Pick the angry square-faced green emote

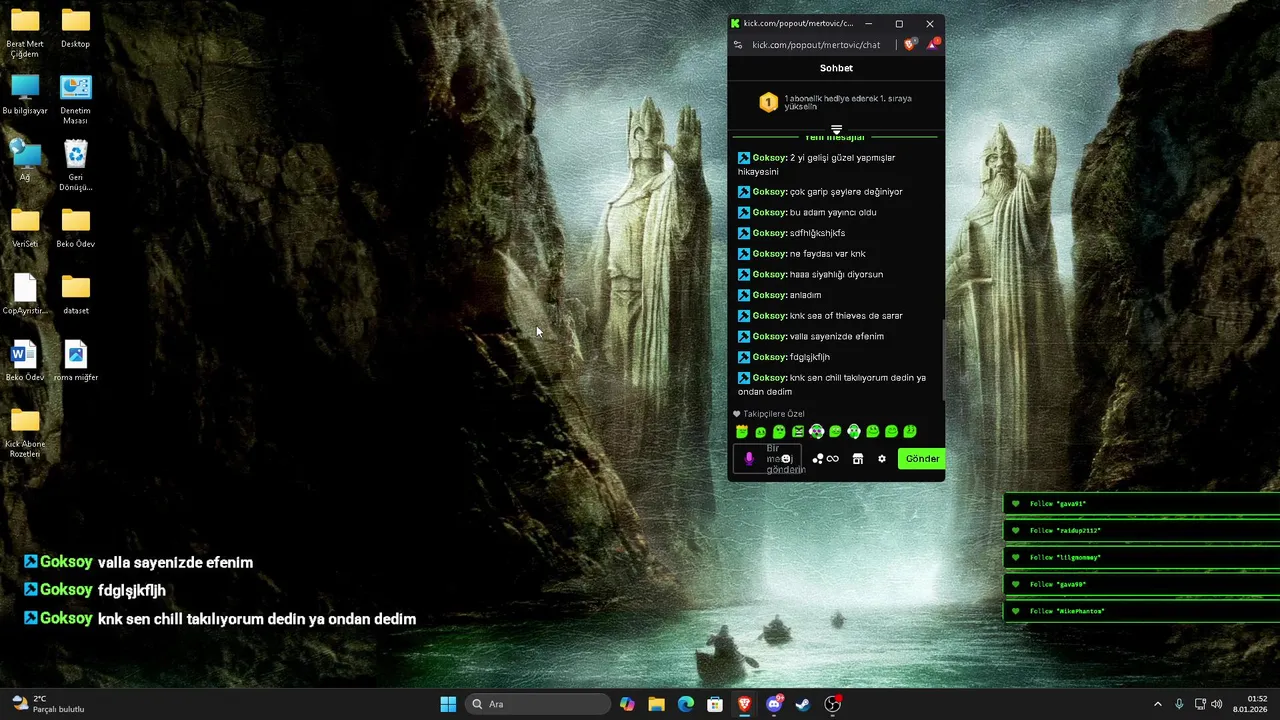coord(798,432)
